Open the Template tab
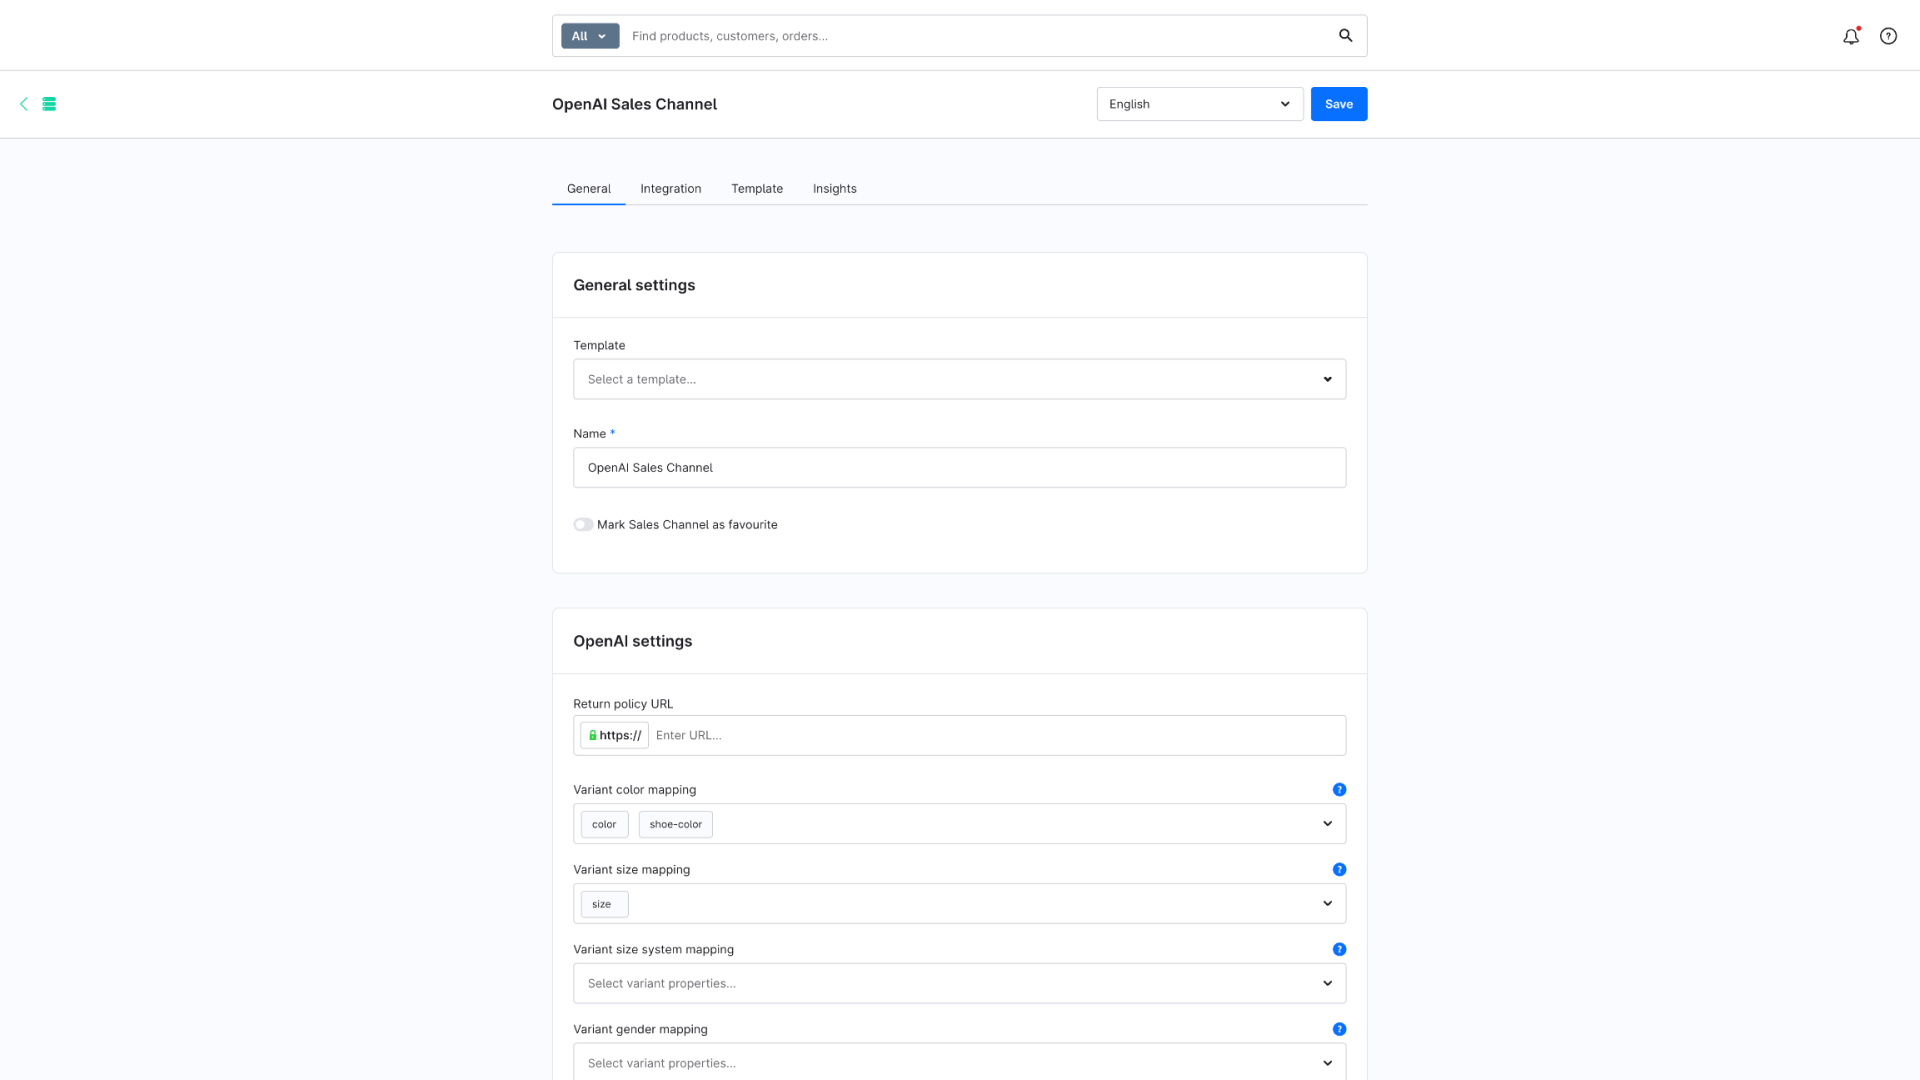The image size is (1920, 1080). coord(757,189)
